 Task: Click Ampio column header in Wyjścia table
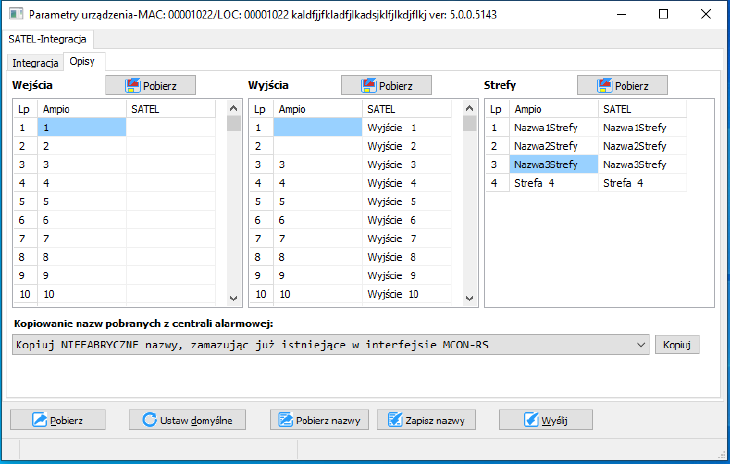tap(318, 109)
